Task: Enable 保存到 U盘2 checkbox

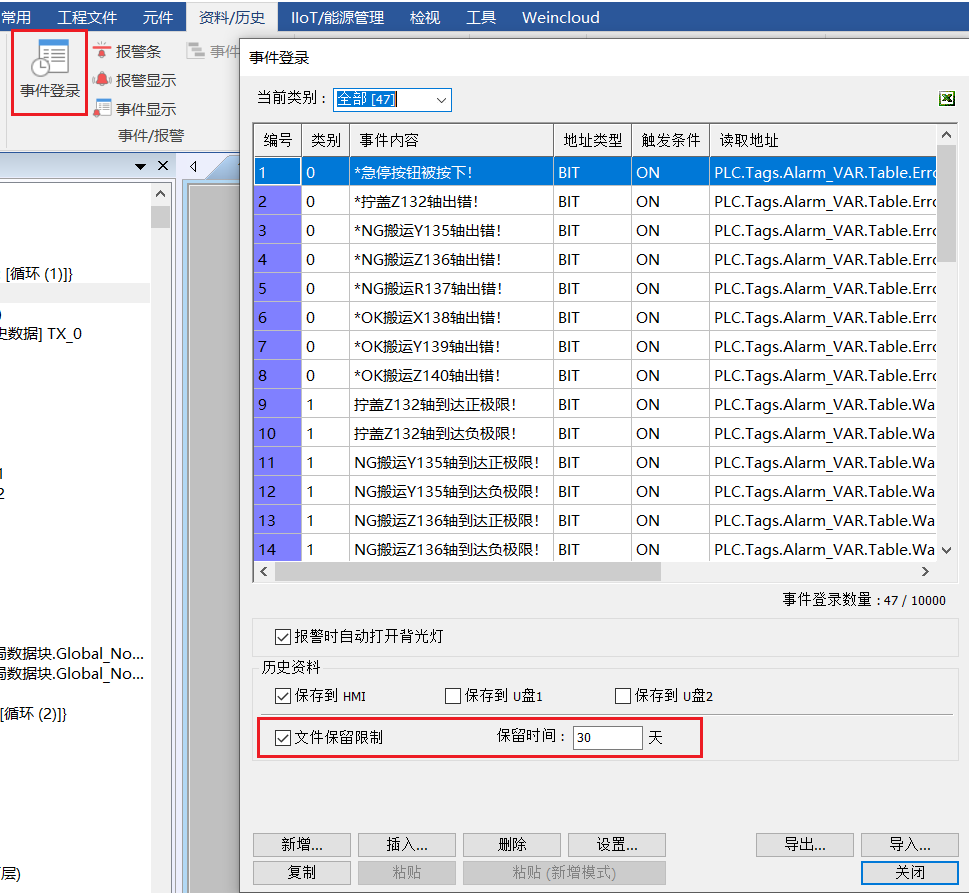Action: click(623, 695)
